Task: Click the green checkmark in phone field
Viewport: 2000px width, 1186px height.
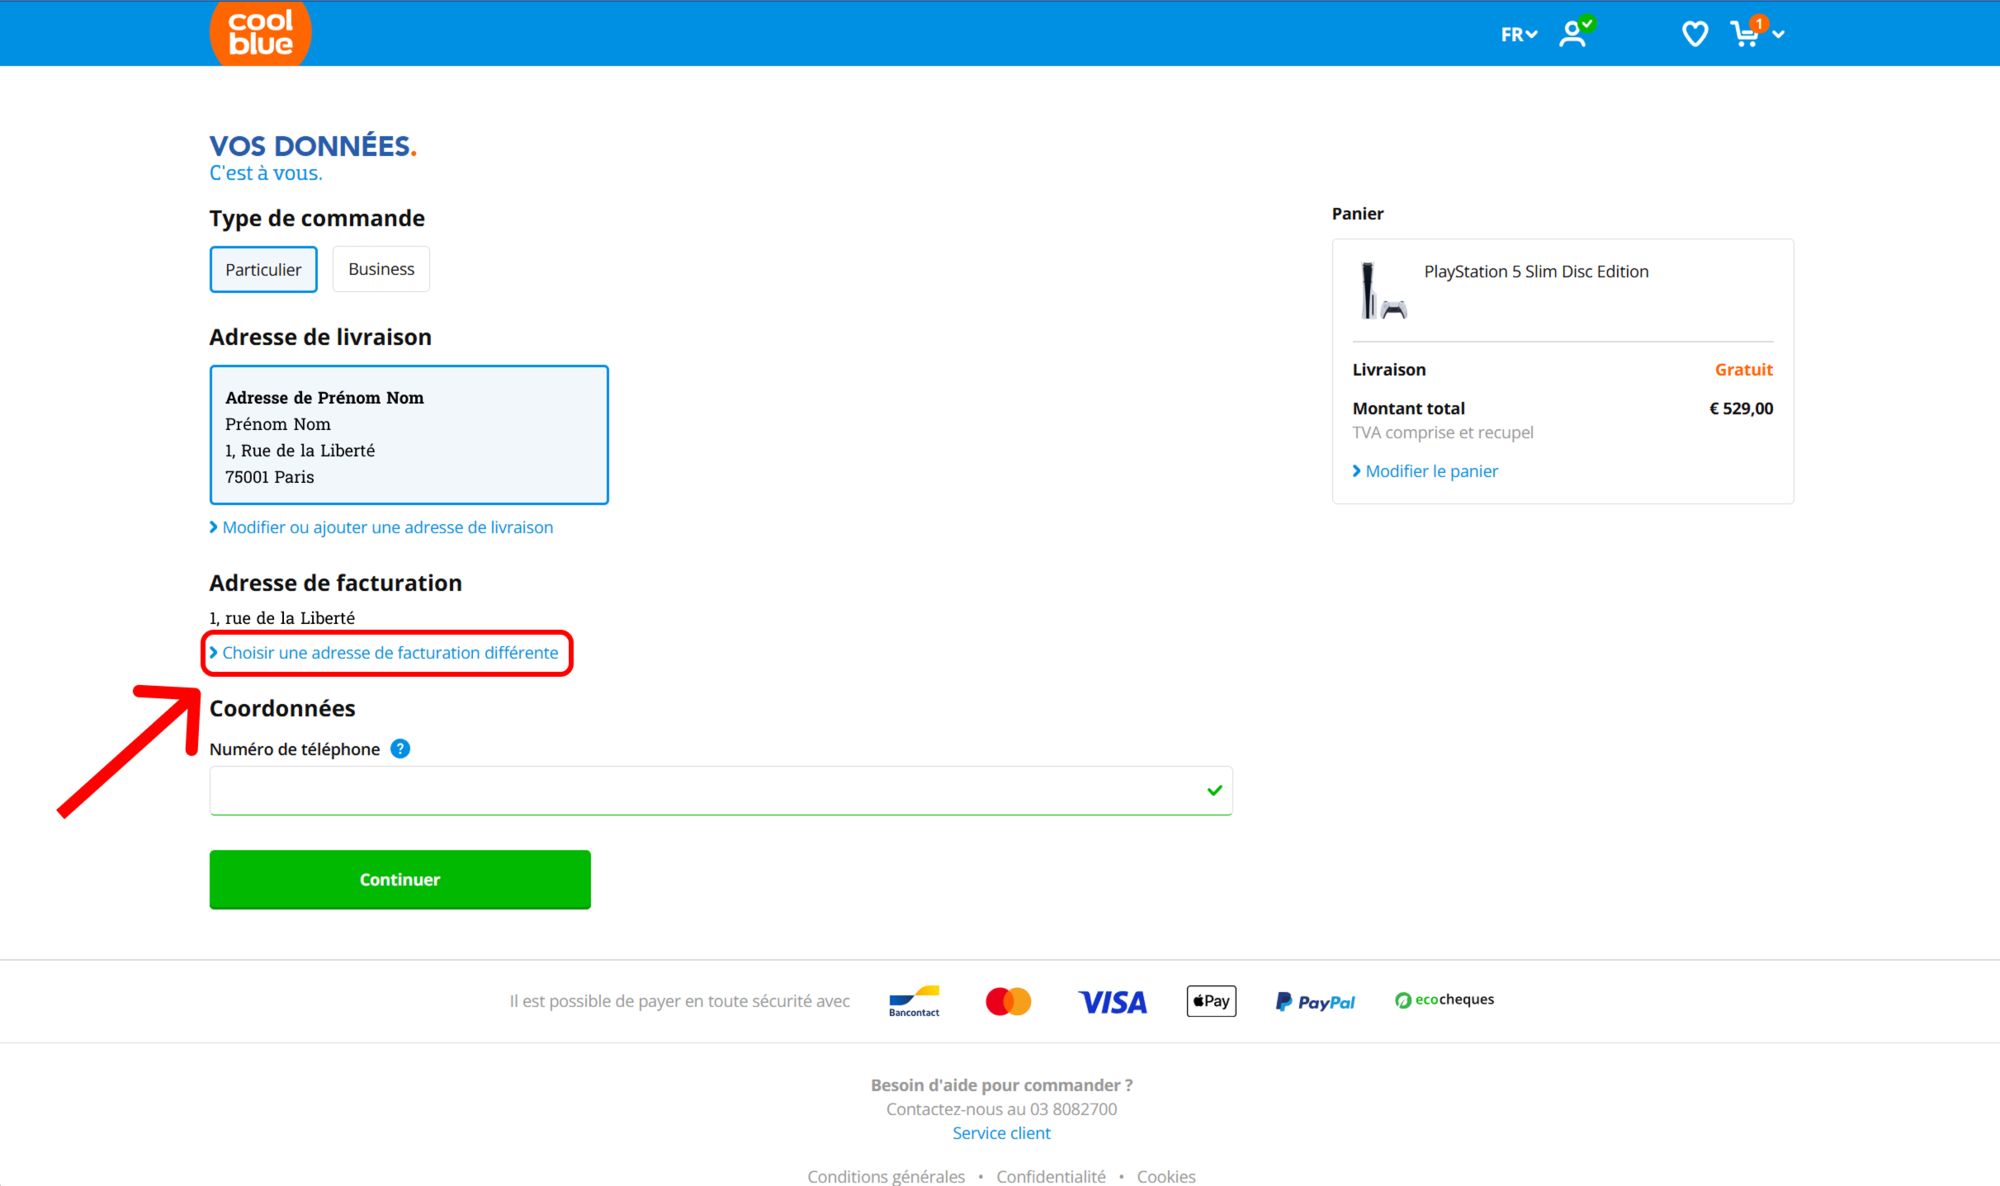Action: [1215, 791]
